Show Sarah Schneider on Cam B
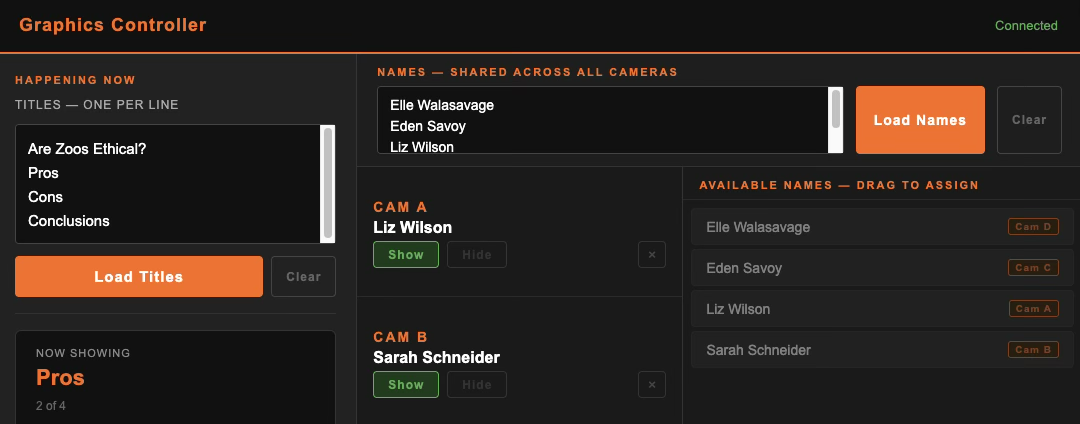This screenshot has width=1080, height=424. 406,384
